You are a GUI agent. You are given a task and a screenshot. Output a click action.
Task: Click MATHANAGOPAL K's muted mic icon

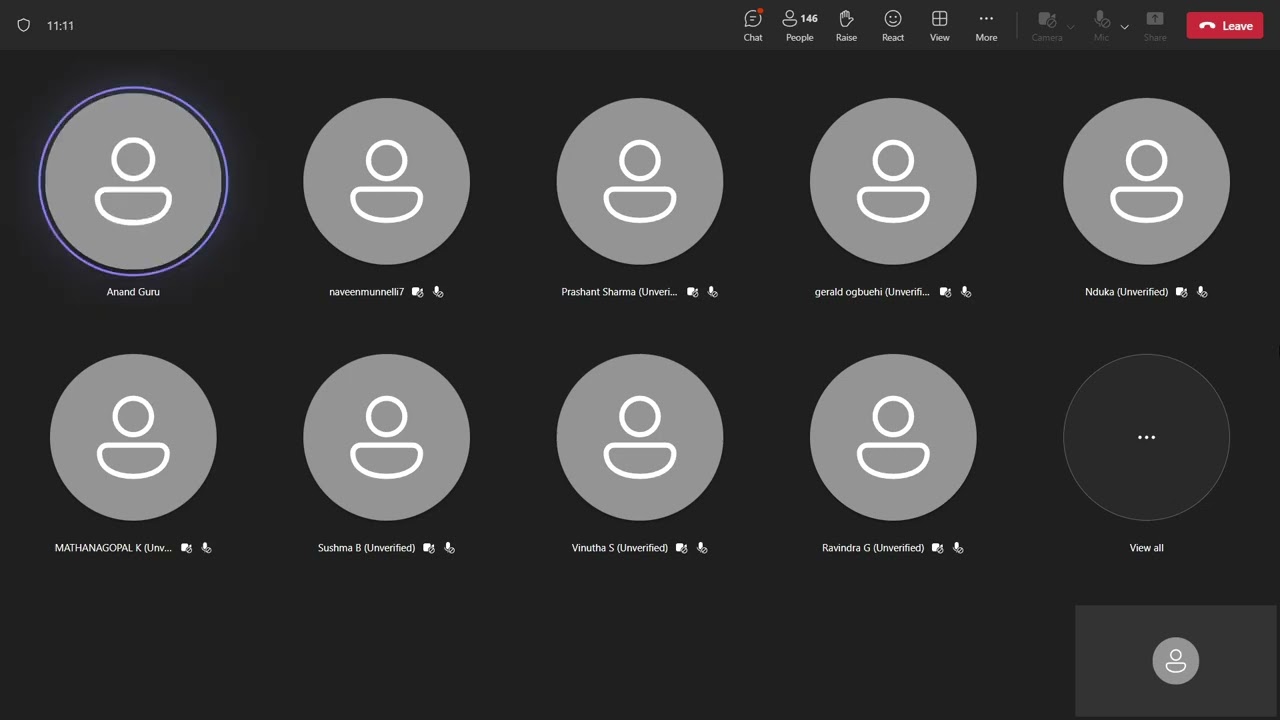[206, 548]
